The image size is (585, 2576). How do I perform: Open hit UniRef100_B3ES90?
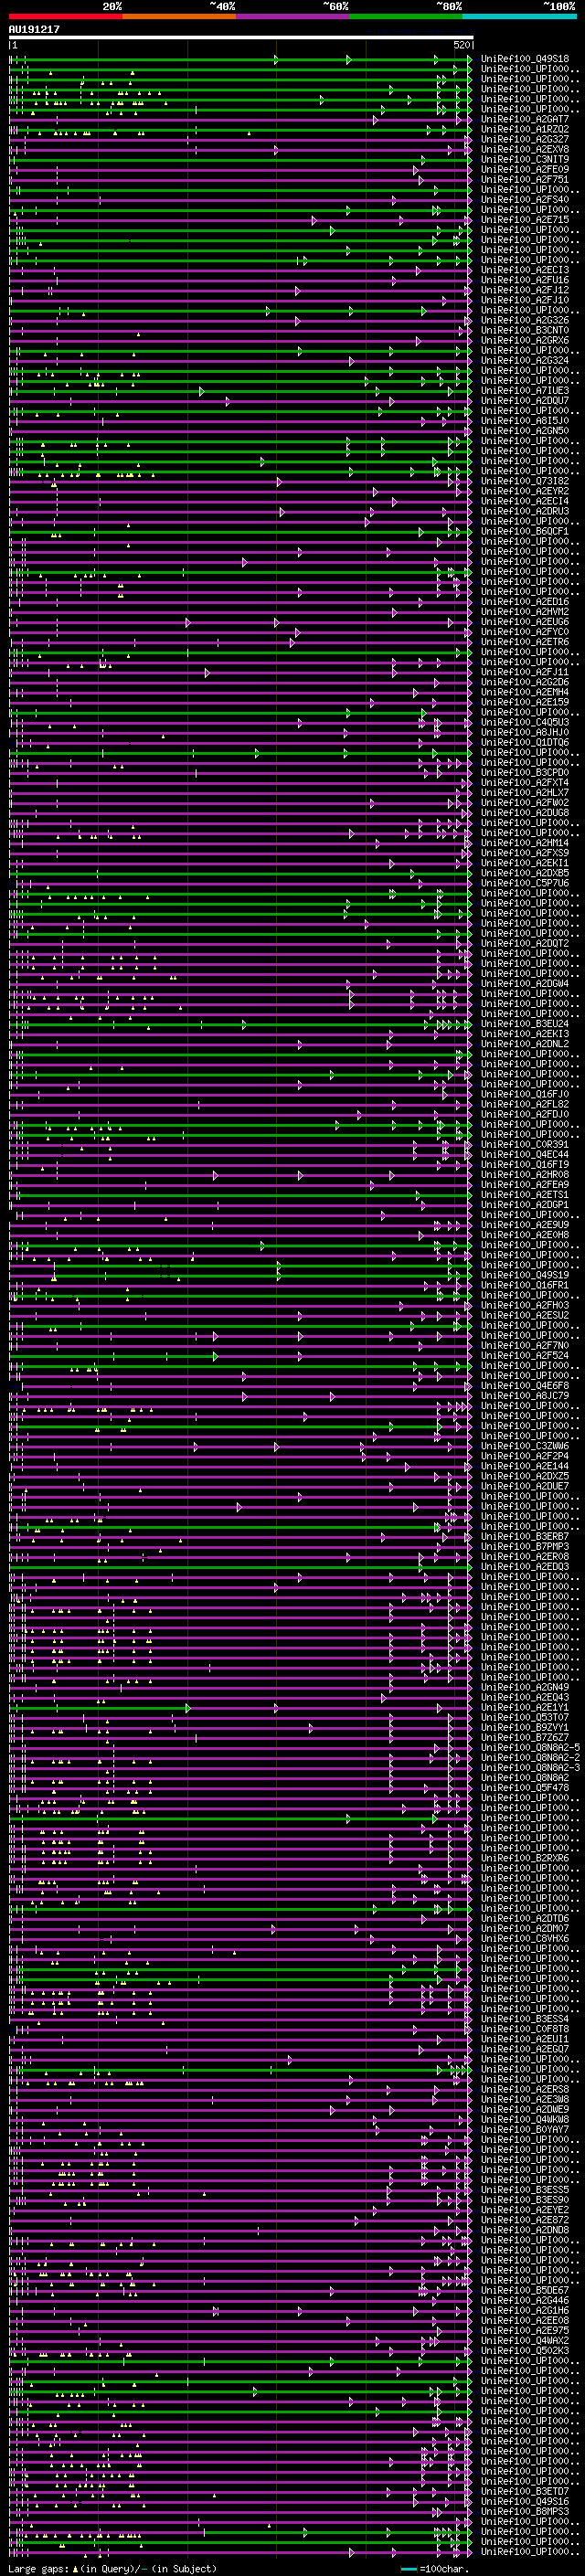coord(525,2199)
